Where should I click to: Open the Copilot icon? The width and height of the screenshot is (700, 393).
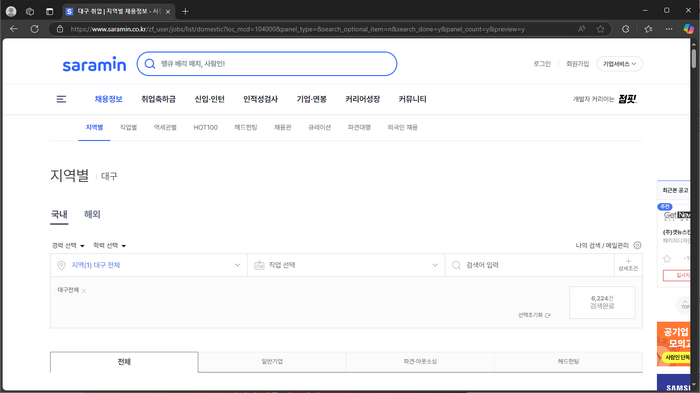(688, 29)
